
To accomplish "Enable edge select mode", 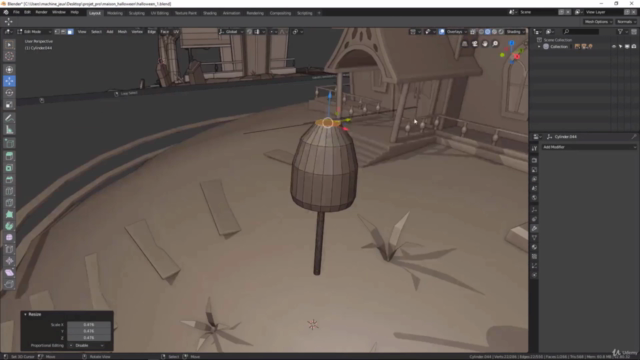I will tap(63, 31).
